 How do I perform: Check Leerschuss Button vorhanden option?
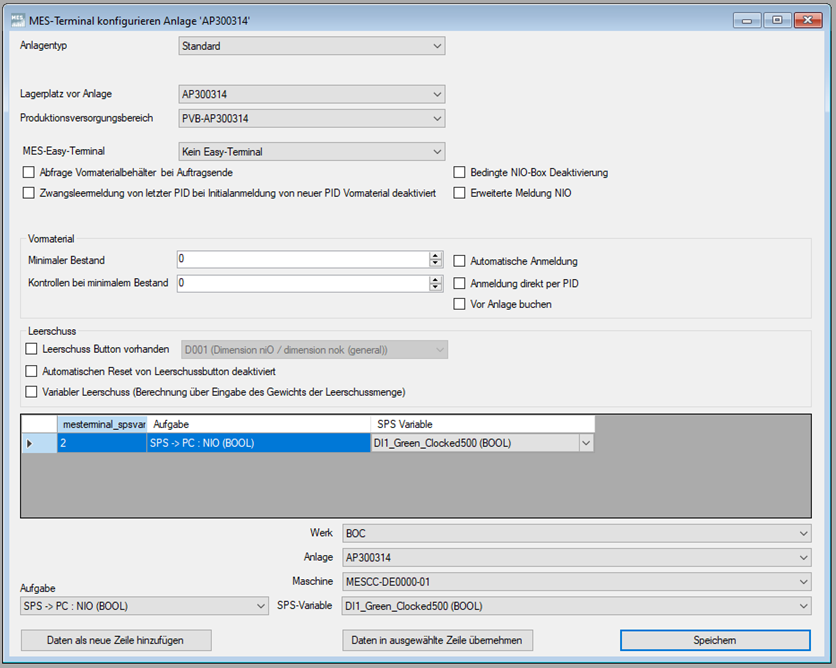31,349
